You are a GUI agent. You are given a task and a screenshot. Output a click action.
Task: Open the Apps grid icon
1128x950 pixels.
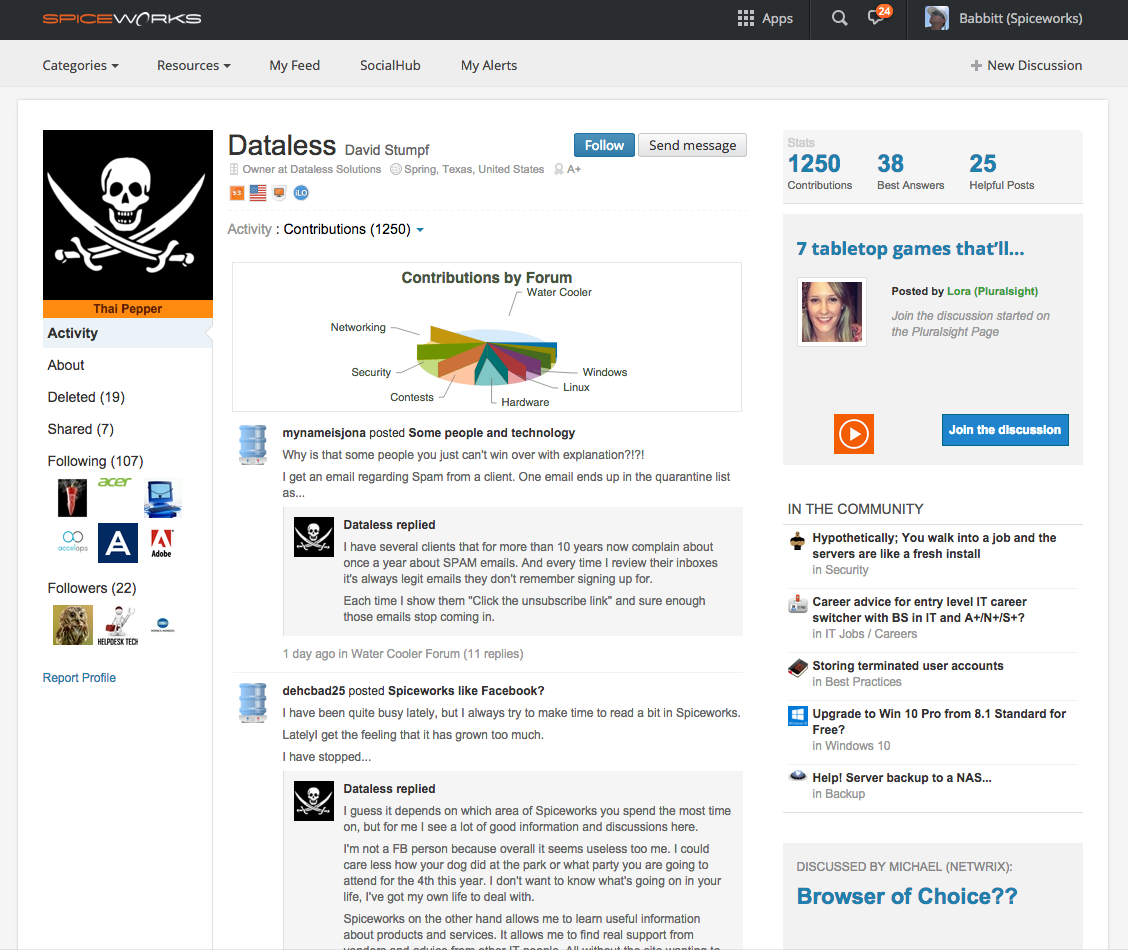click(745, 18)
